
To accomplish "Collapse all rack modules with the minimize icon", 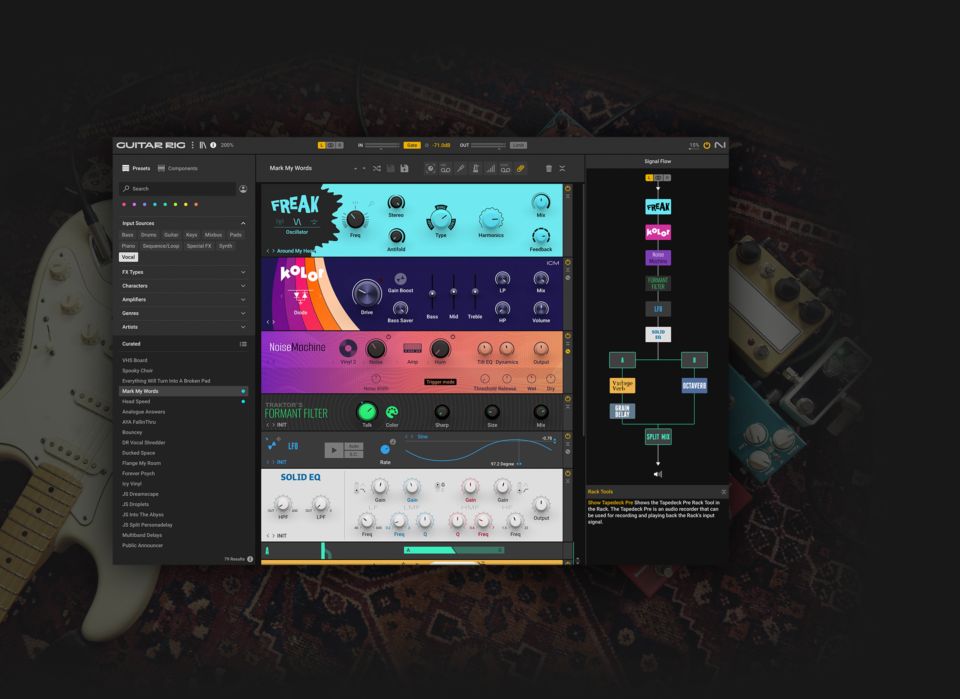I will (563, 169).
